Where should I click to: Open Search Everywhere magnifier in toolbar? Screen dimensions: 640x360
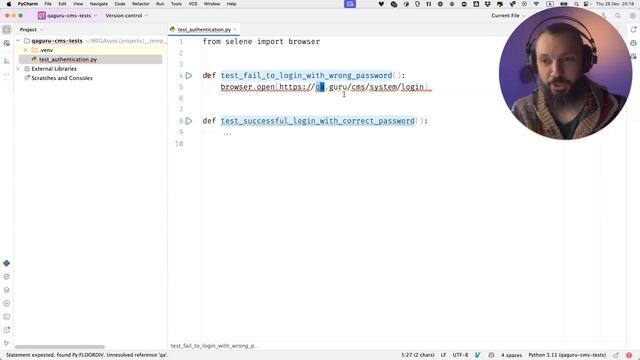pos(618,16)
